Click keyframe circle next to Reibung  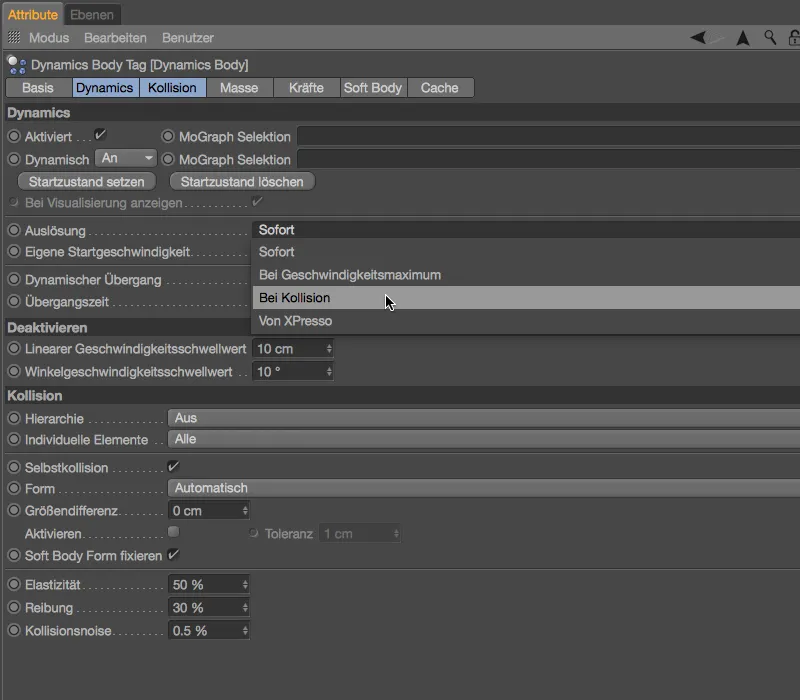click(x=14, y=608)
